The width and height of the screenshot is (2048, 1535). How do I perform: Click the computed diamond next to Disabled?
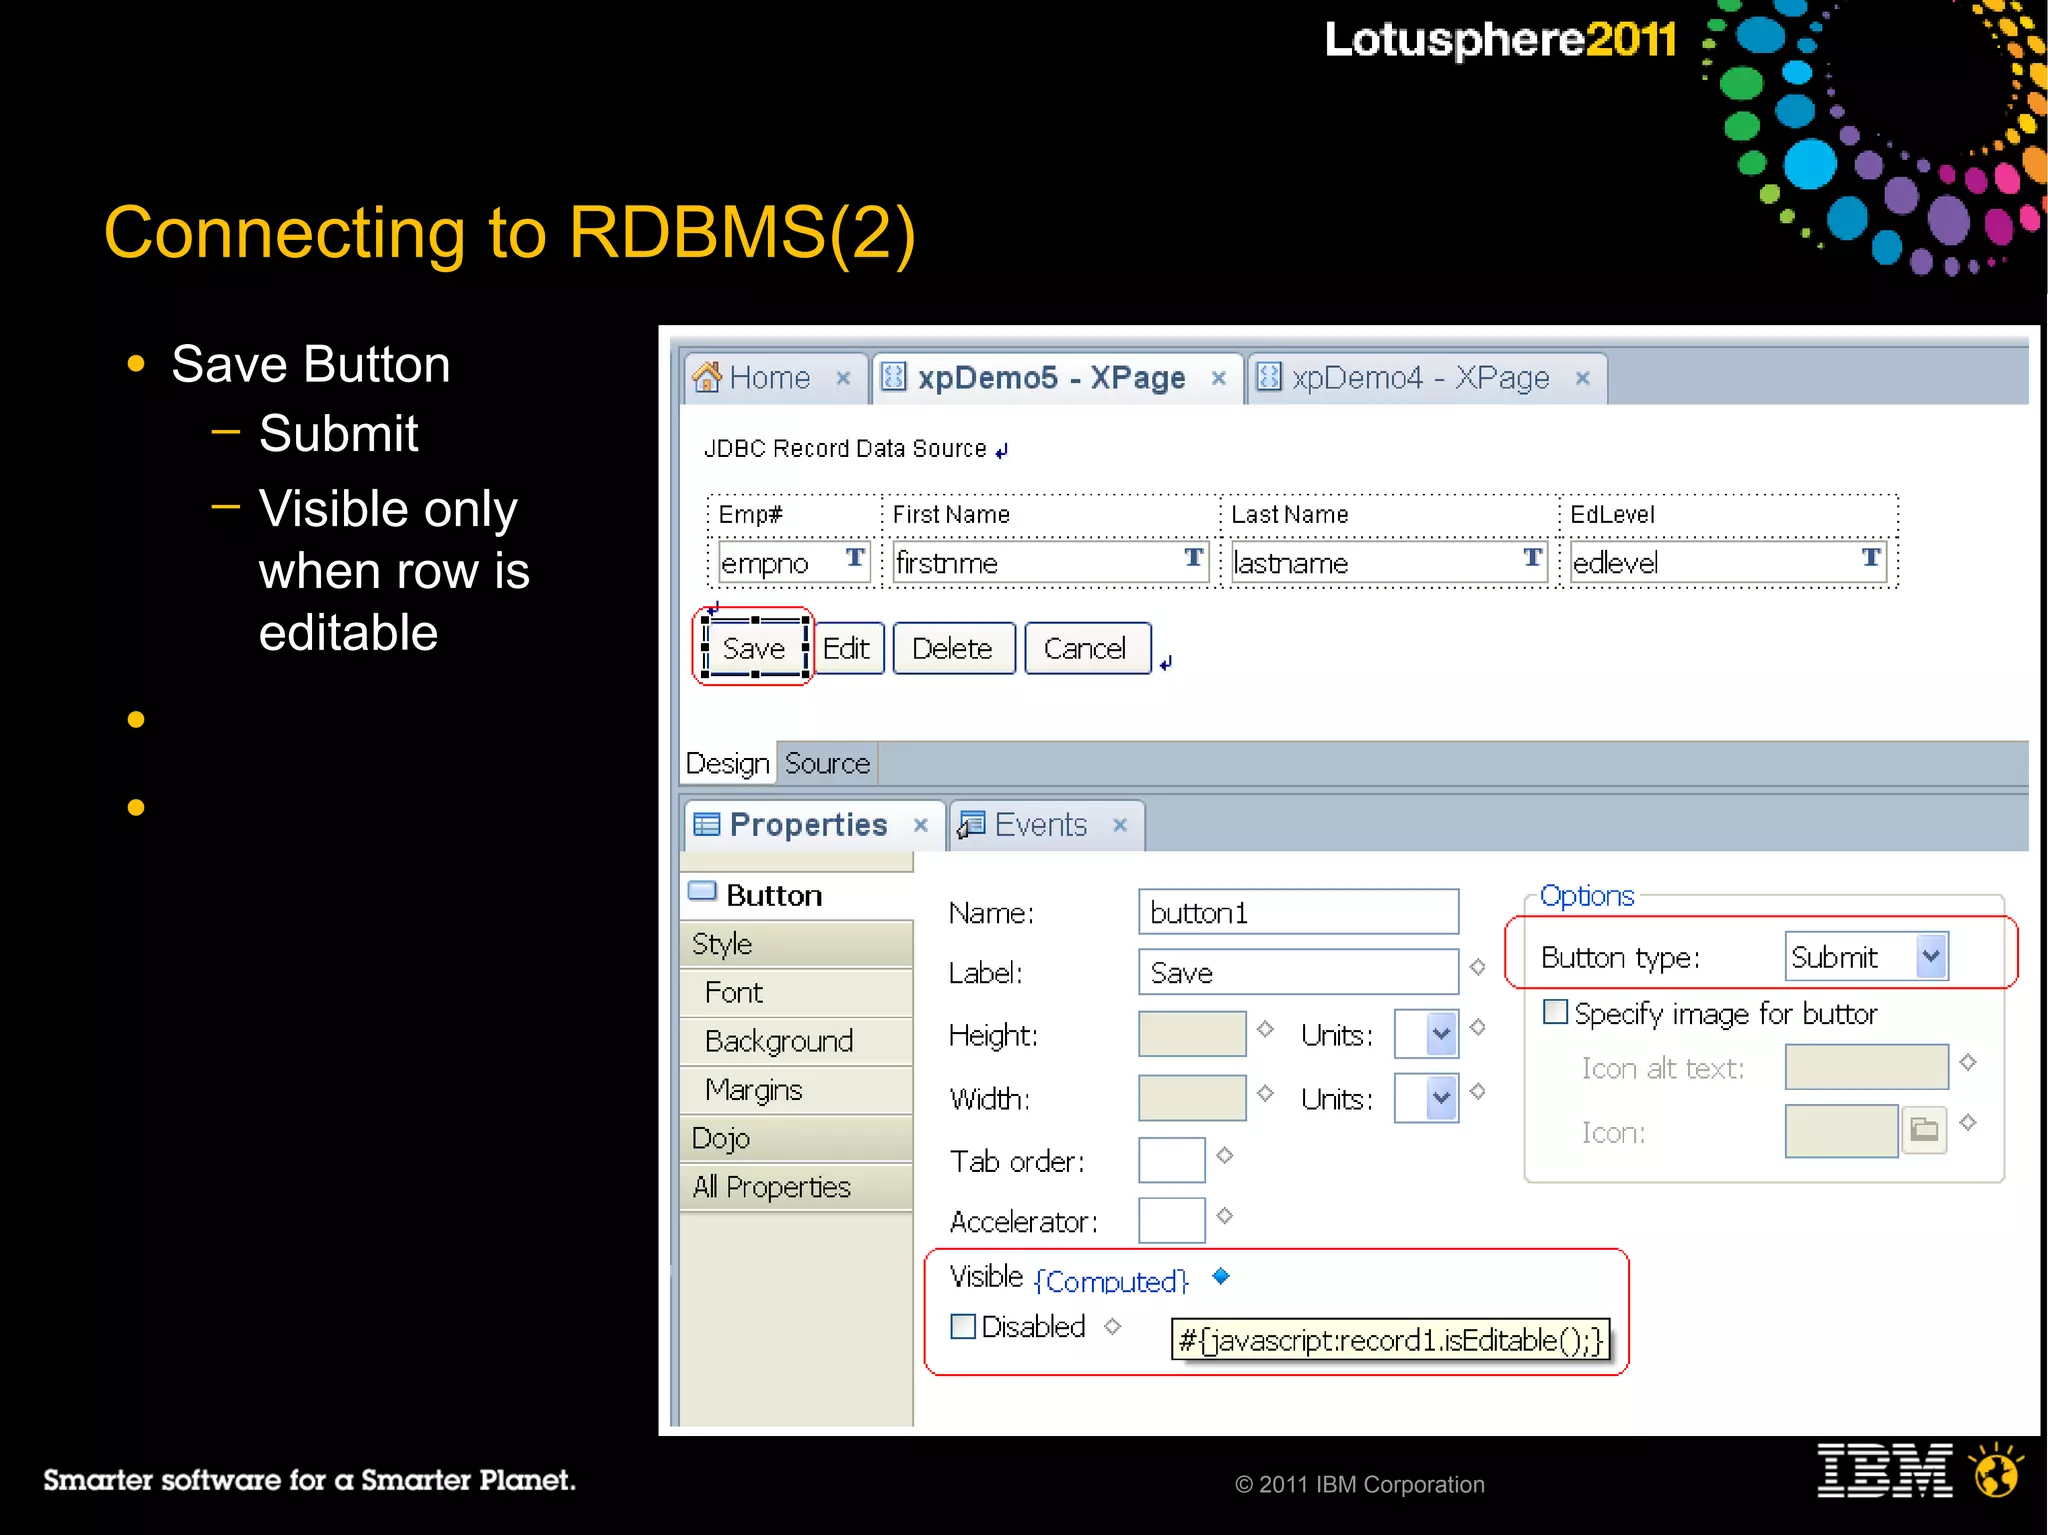click(1112, 1326)
